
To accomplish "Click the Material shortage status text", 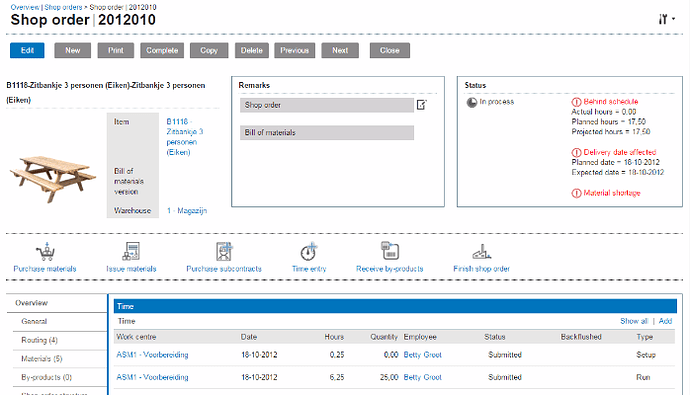I will [612, 193].
